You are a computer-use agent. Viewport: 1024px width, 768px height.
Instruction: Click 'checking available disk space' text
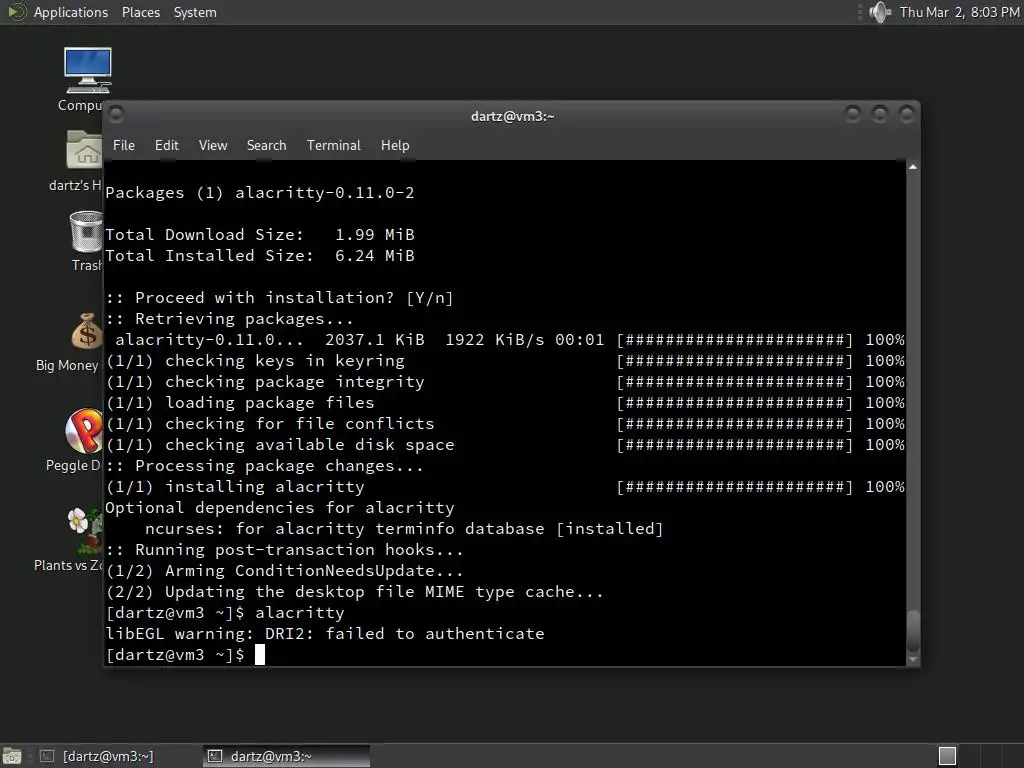[x=310, y=445]
